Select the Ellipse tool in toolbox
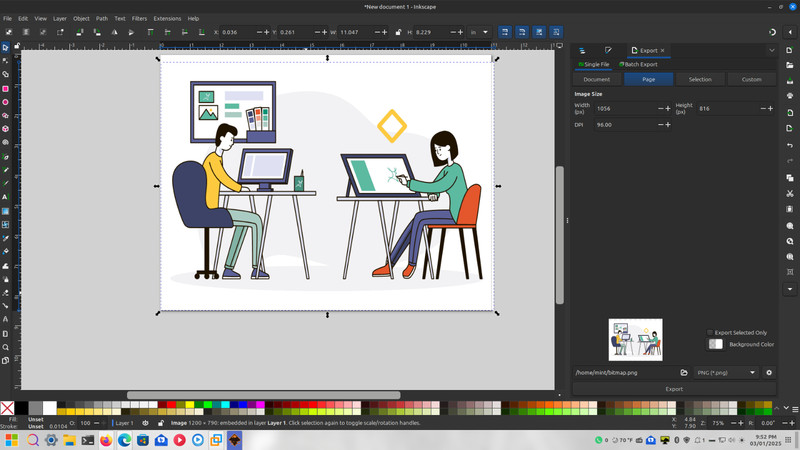800x450 pixels. coord(6,102)
